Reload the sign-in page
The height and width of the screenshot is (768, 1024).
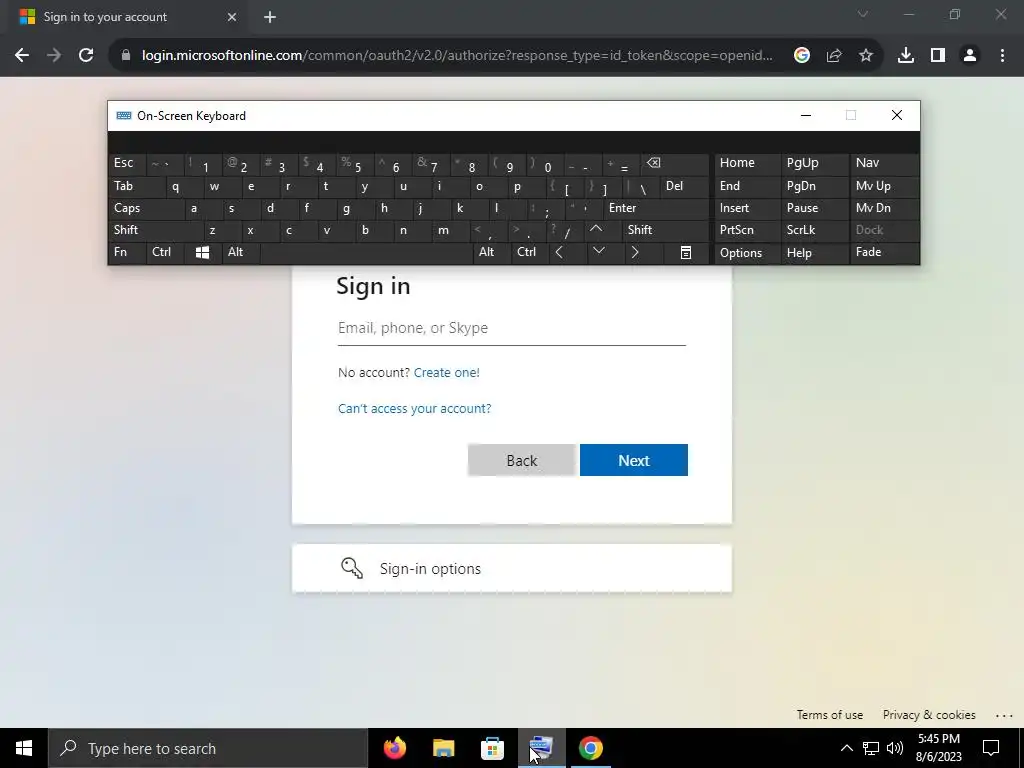click(x=86, y=56)
